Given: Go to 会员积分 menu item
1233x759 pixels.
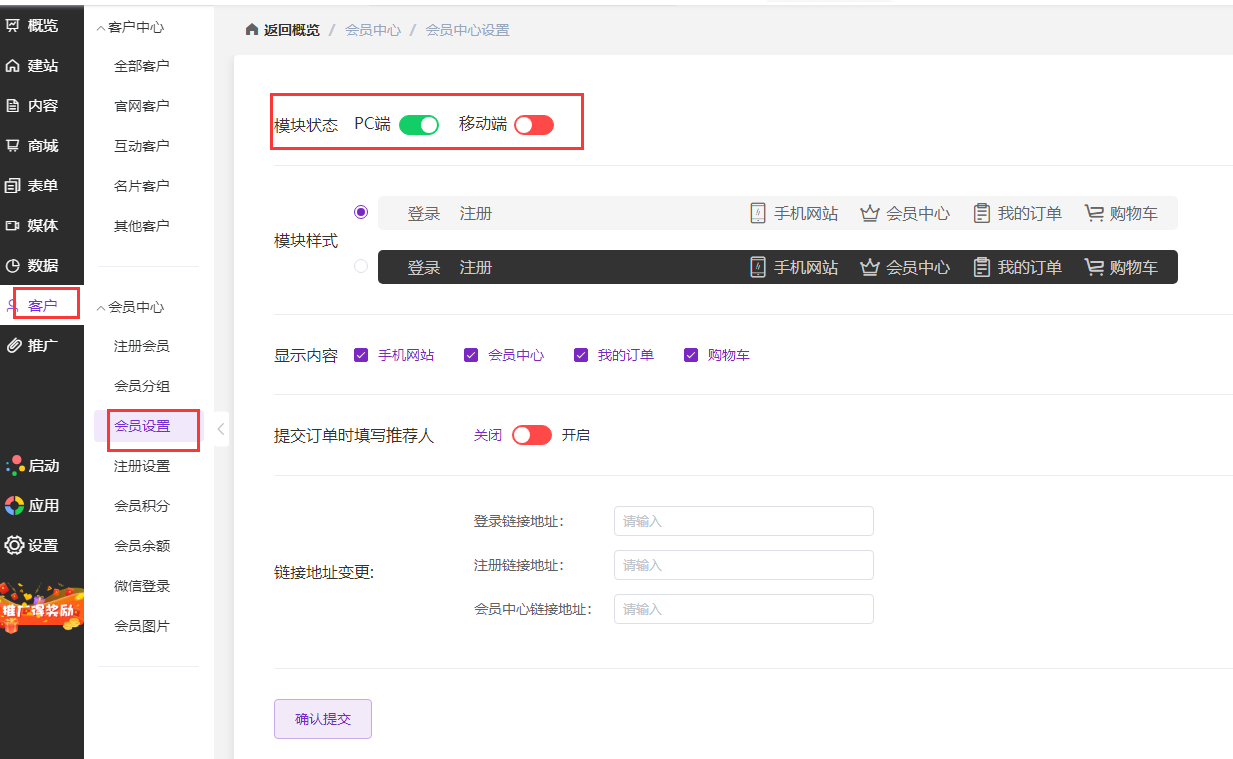Looking at the screenshot, I should coord(141,506).
